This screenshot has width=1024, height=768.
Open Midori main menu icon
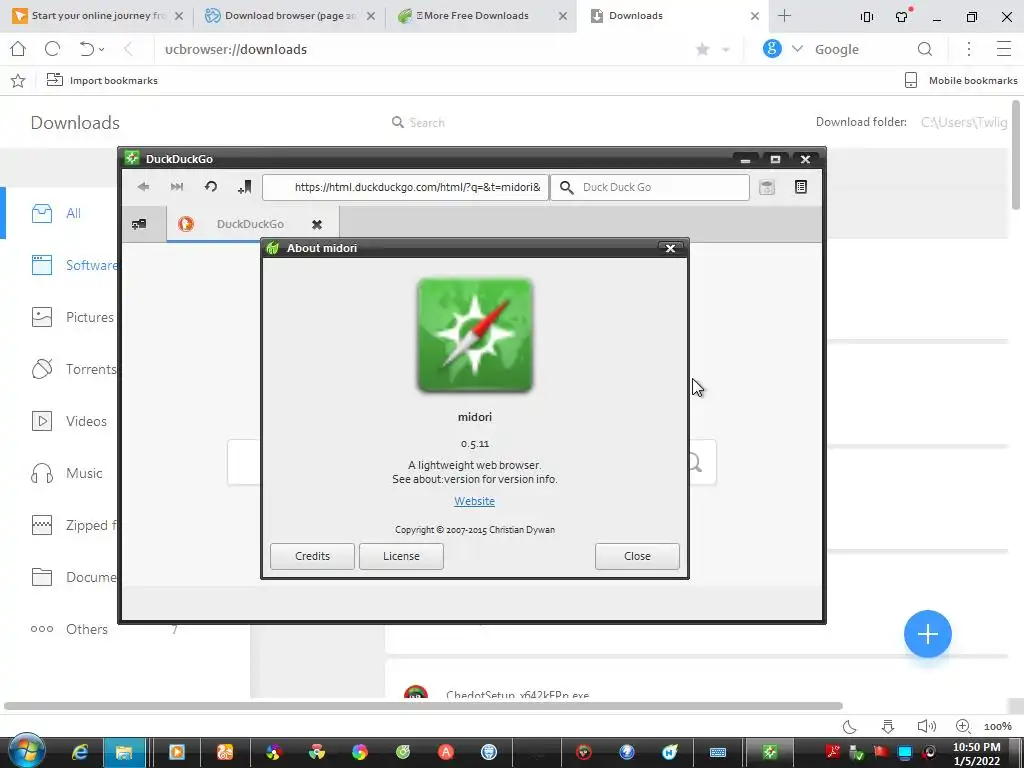(801, 187)
